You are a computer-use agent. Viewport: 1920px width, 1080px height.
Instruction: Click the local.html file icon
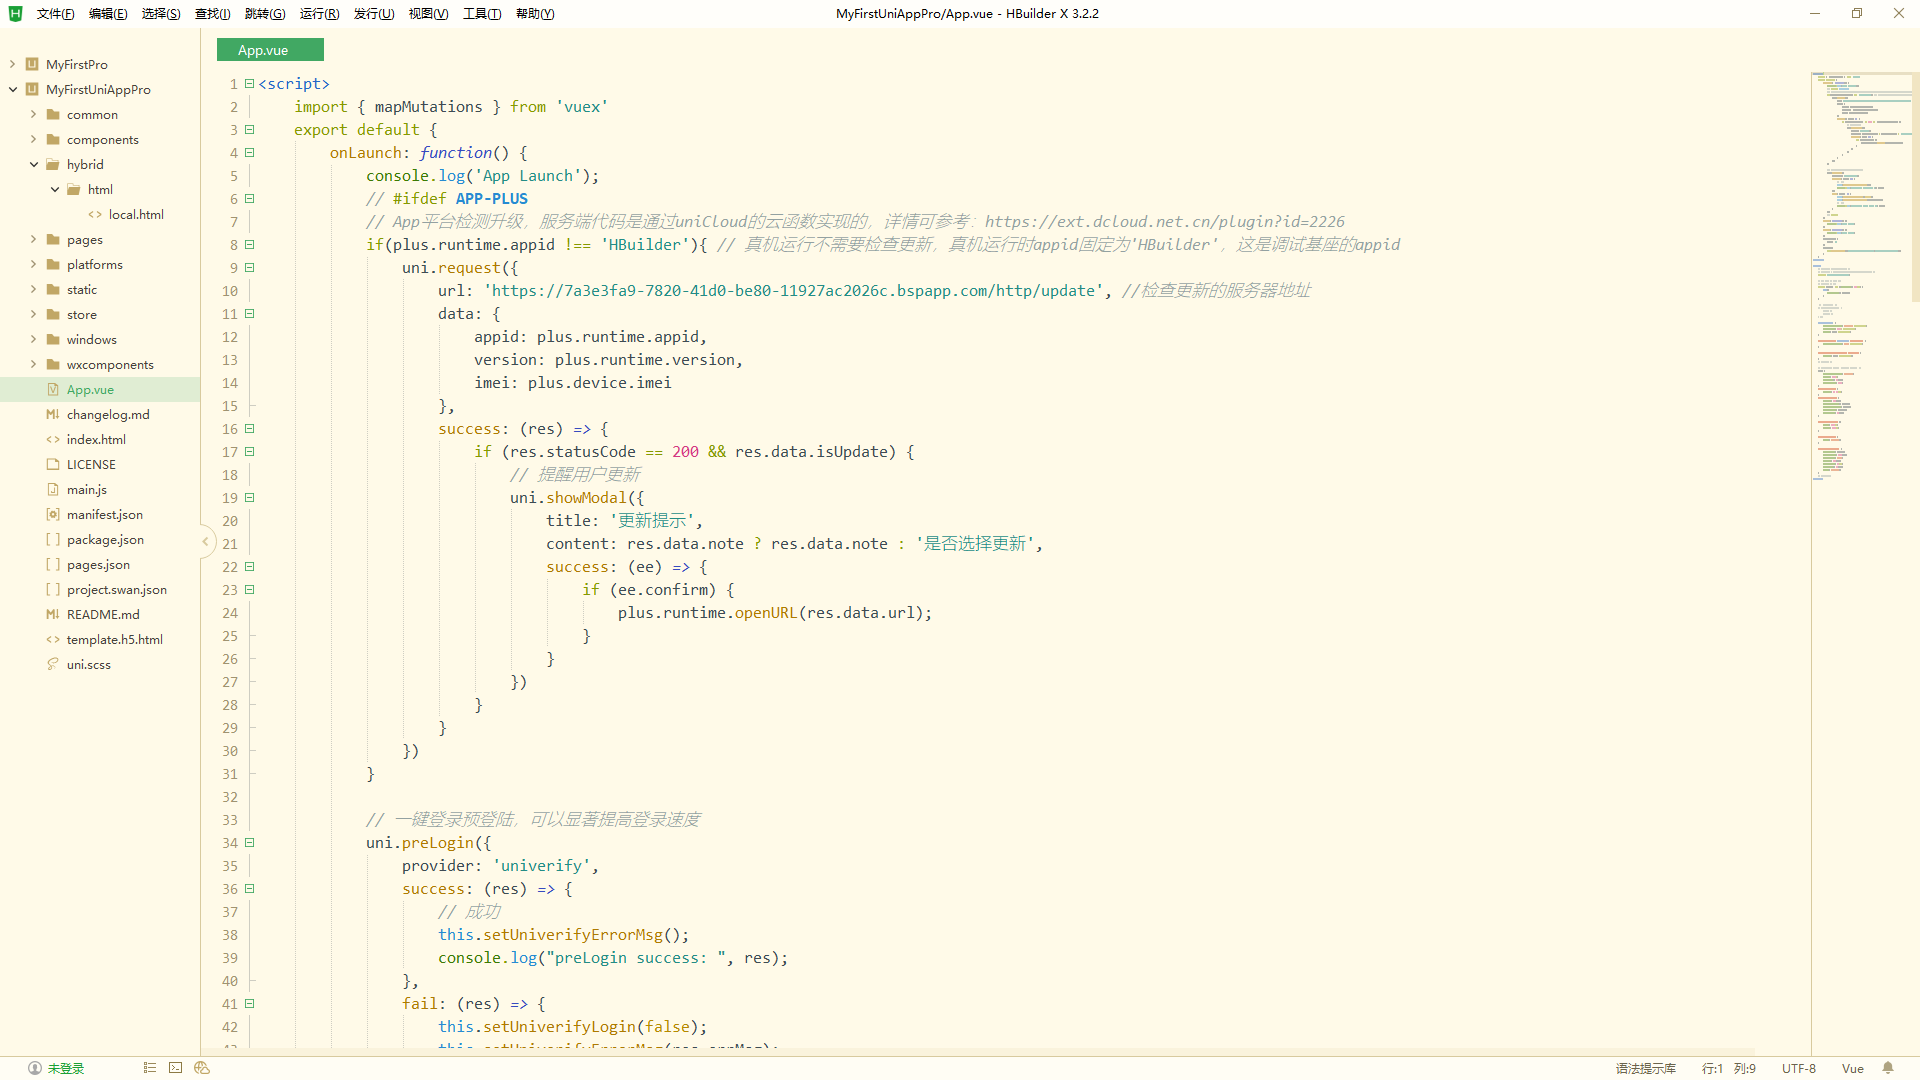pos(95,214)
